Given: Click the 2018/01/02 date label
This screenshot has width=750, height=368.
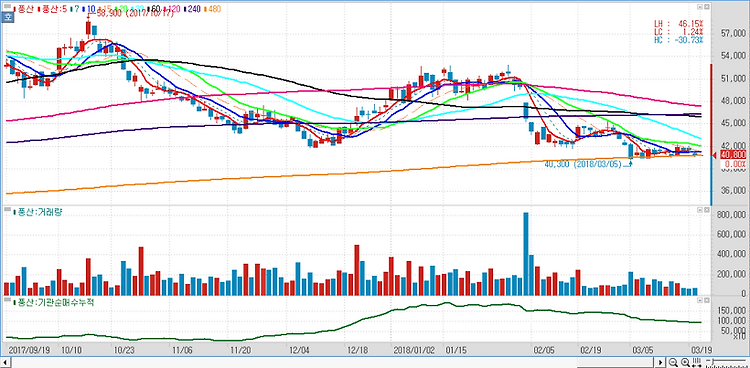Looking at the screenshot, I should pyautogui.click(x=414, y=350).
